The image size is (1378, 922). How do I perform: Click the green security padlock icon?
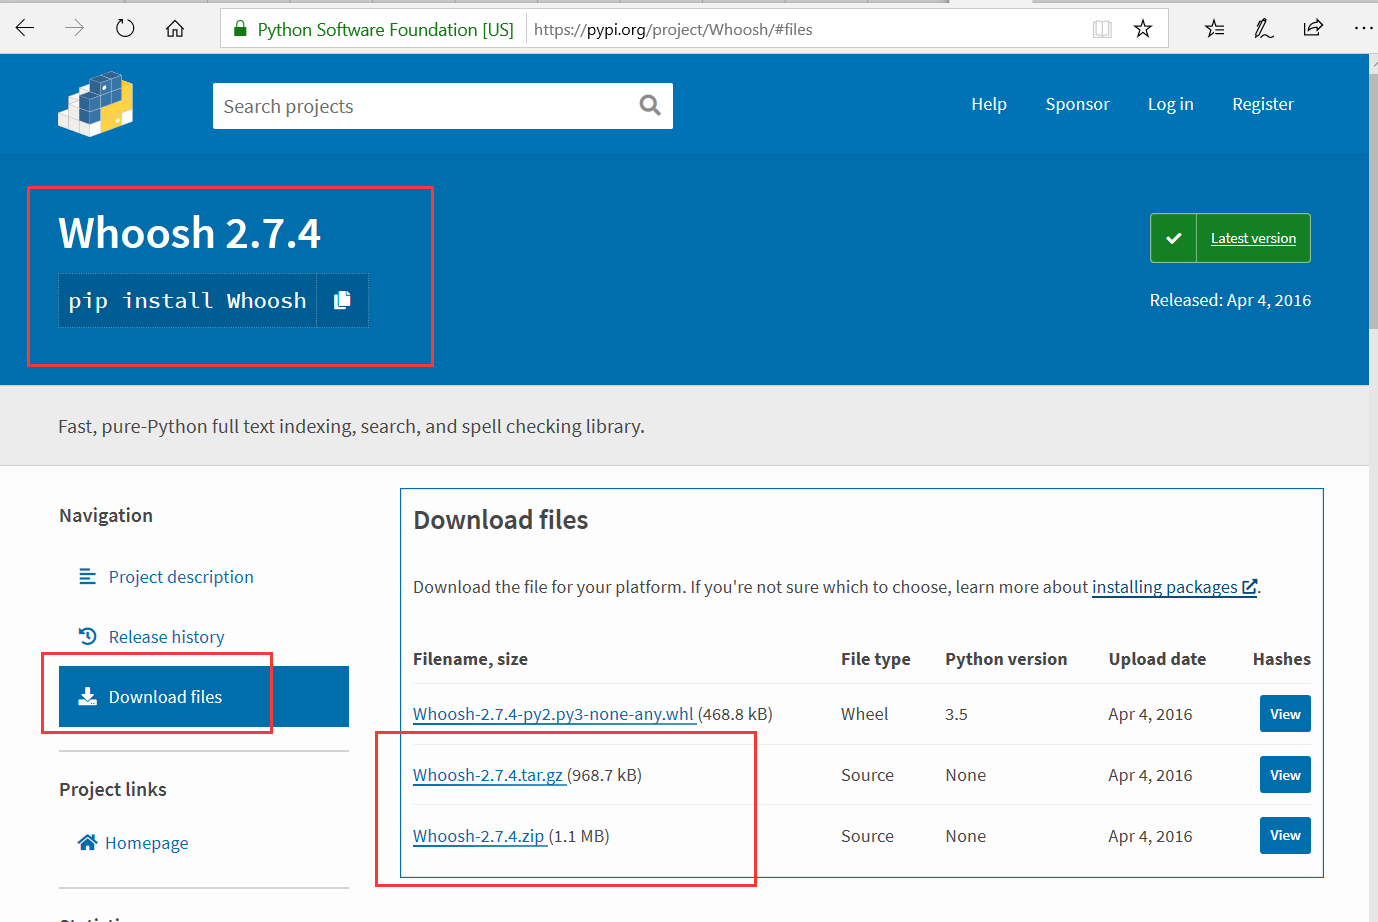[x=240, y=29]
